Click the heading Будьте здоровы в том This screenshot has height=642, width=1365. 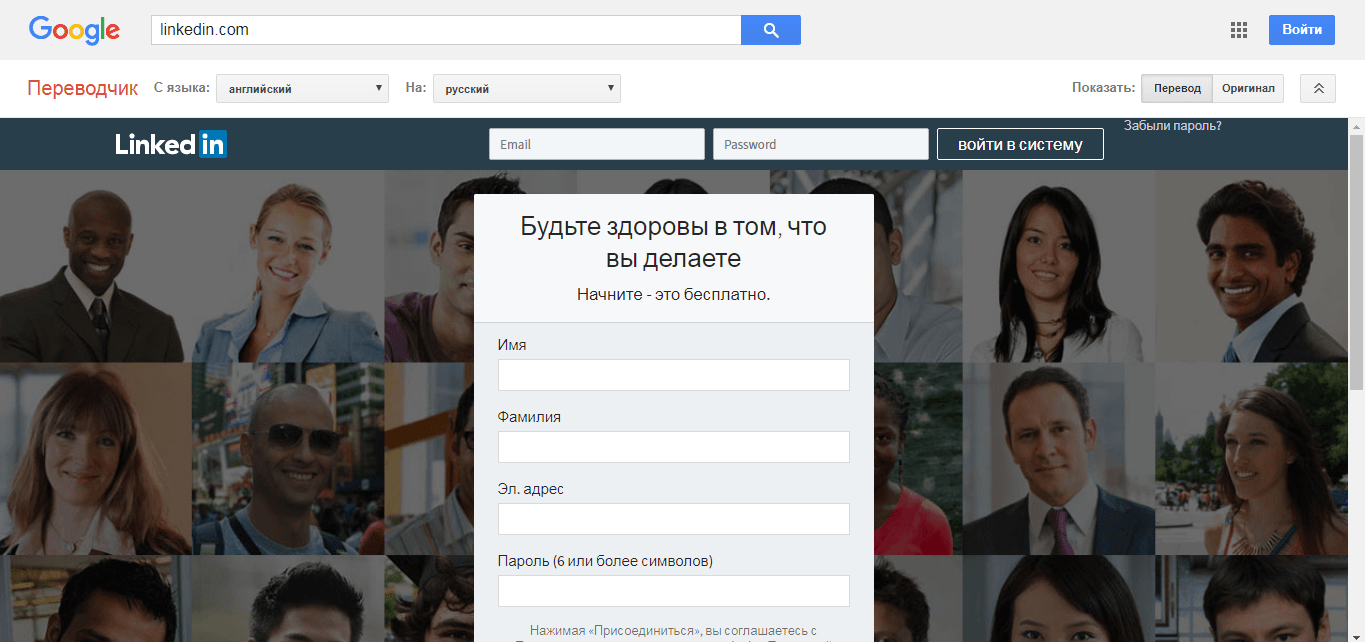click(x=674, y=242)
